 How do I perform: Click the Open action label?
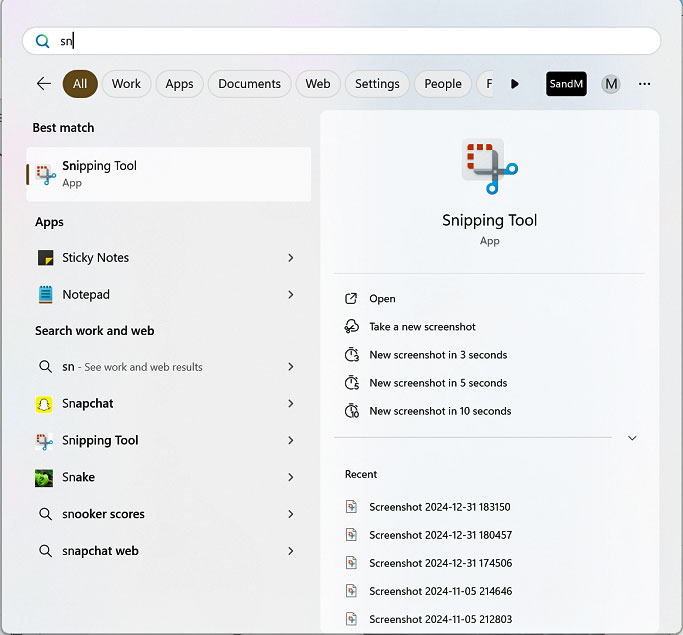click(382, 299)
